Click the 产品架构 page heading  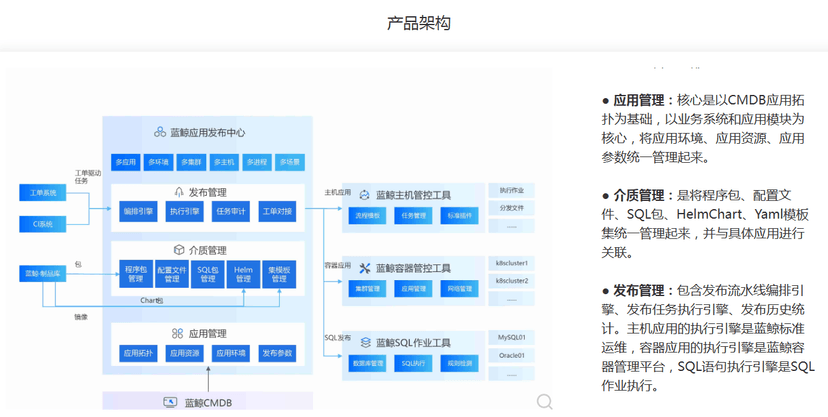pos(419,23)
